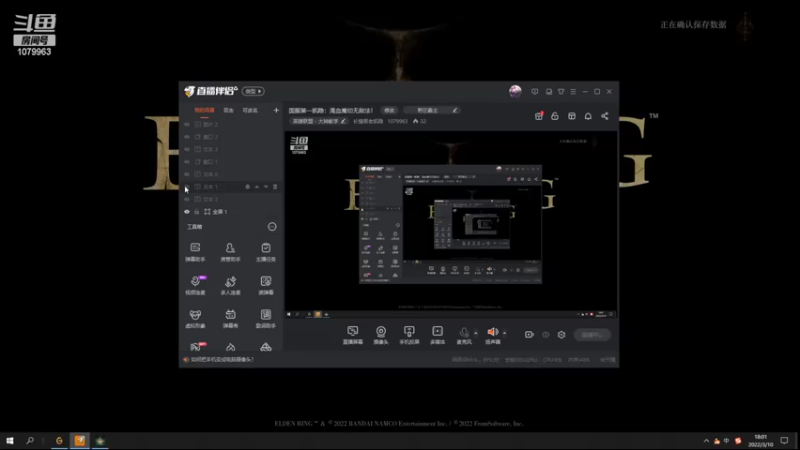Open the 主播任务 tool
800x450 pixels.
[266, 252]
